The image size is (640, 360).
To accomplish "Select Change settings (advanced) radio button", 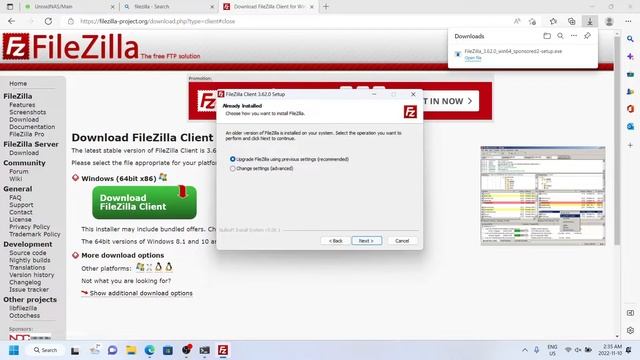I will point(233,168).
